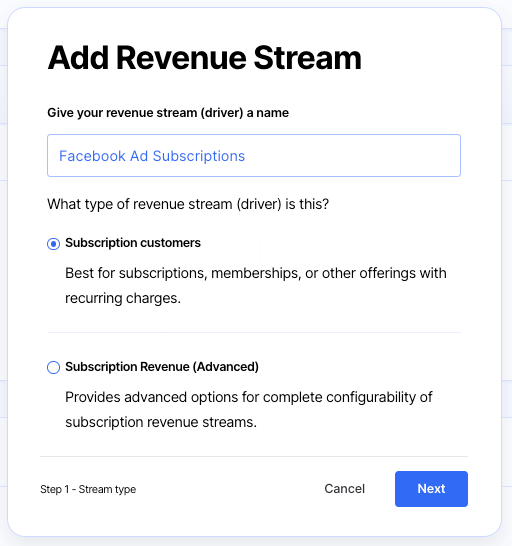Click the Add Revenue Stream heading

click(204, 58)
